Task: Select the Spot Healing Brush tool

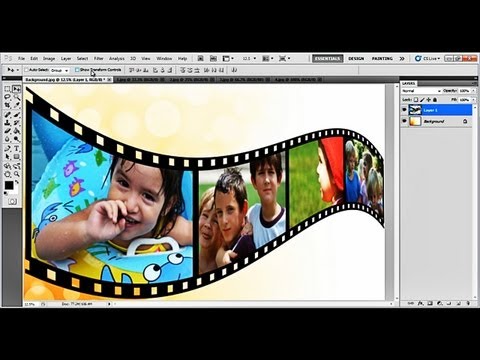Action: (7, 115)
